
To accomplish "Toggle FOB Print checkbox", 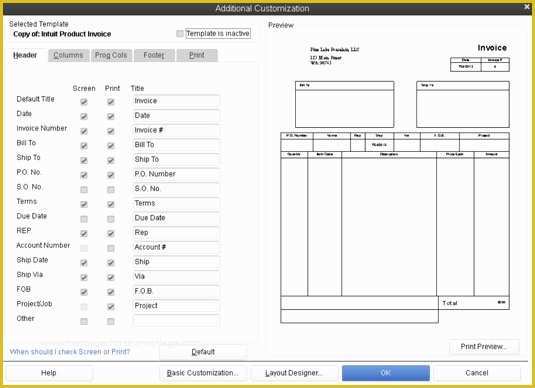I will (x=111, y=292).
